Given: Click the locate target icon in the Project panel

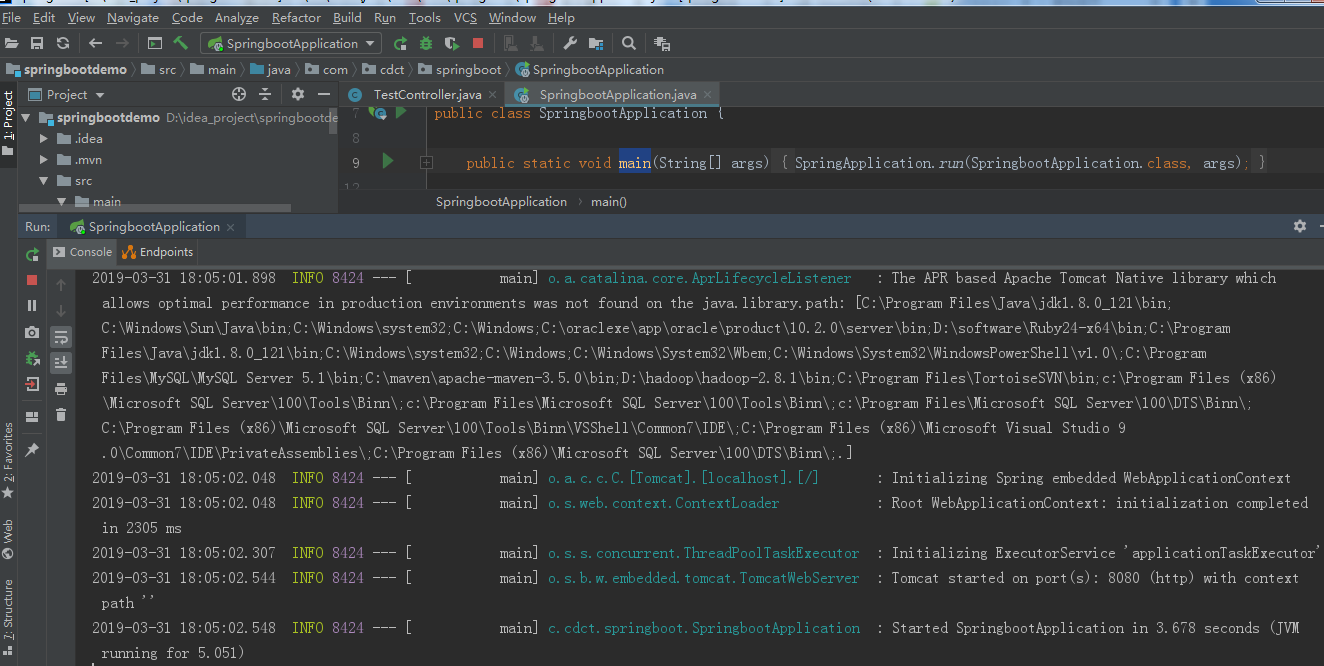Looking at the screenshot, I should [239, 94].
